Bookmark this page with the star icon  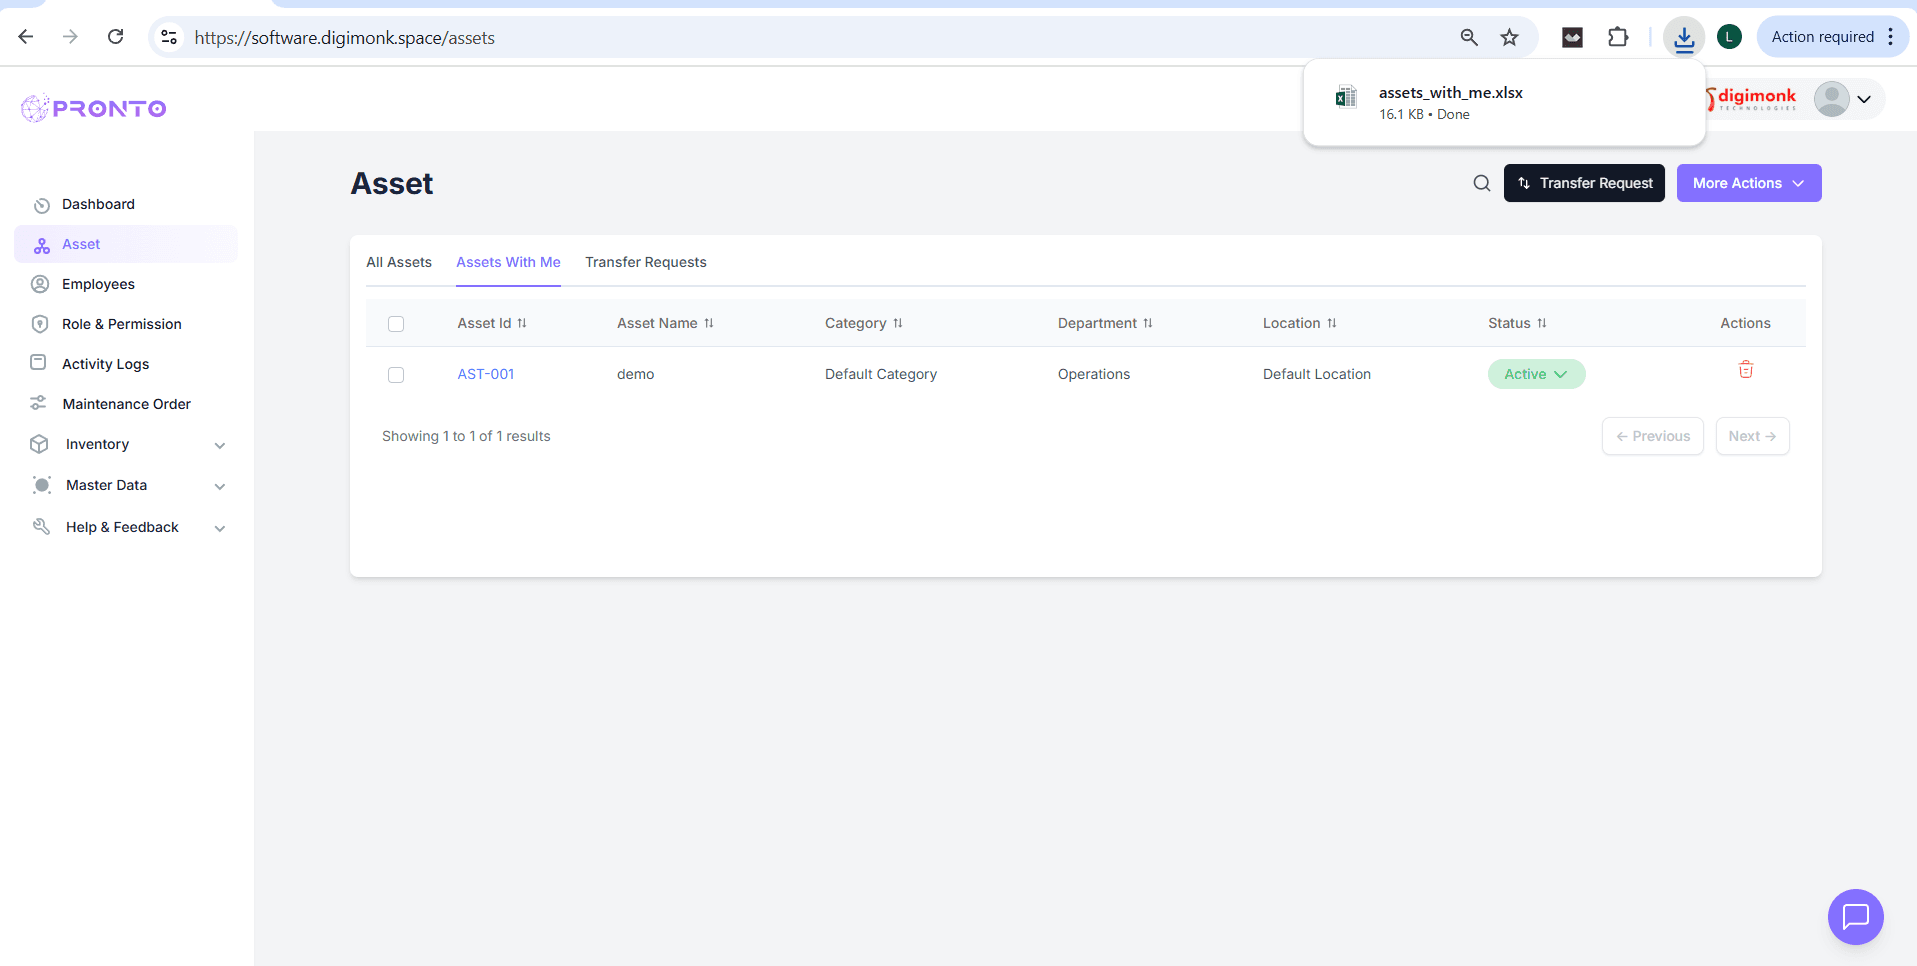coord(1509,38)
